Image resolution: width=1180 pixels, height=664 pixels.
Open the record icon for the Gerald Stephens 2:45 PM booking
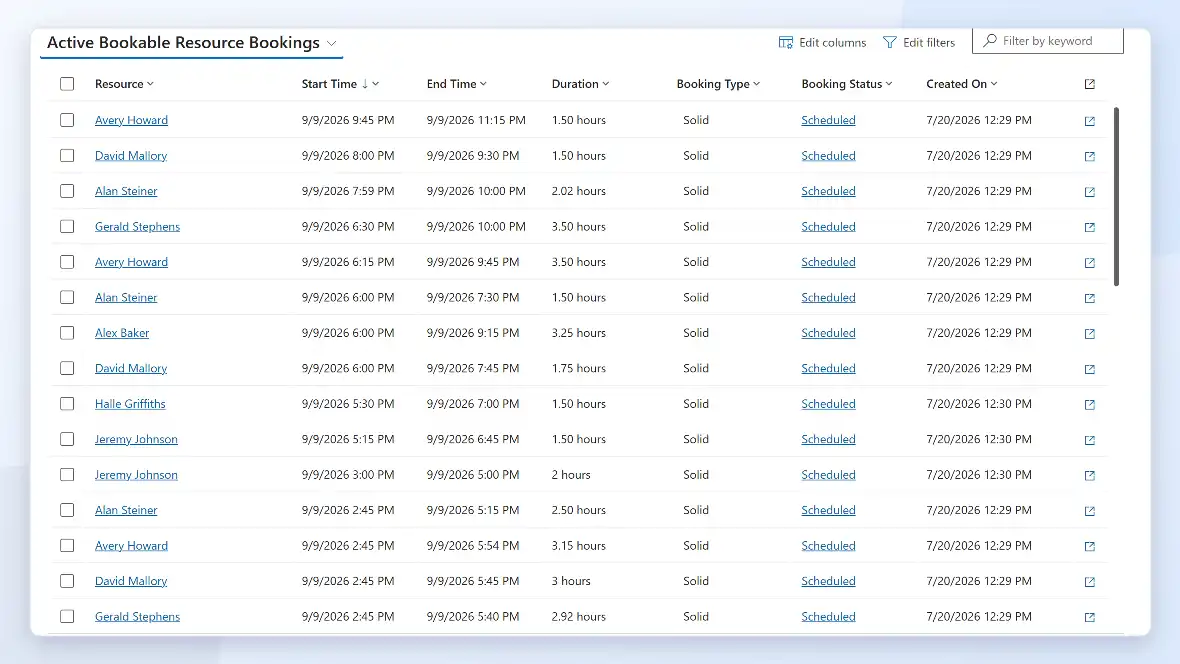pyautogui.click(x=1089, y=617)
